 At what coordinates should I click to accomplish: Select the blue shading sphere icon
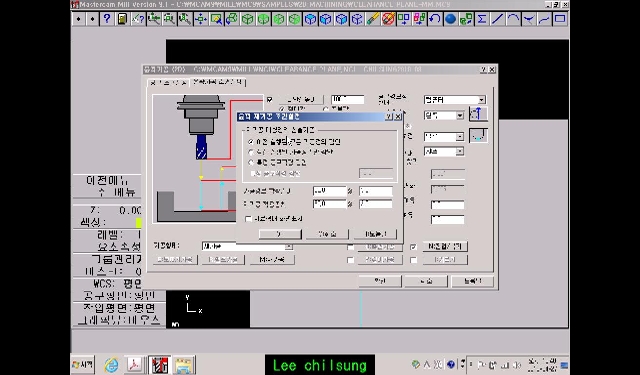[x=450, y=19]
